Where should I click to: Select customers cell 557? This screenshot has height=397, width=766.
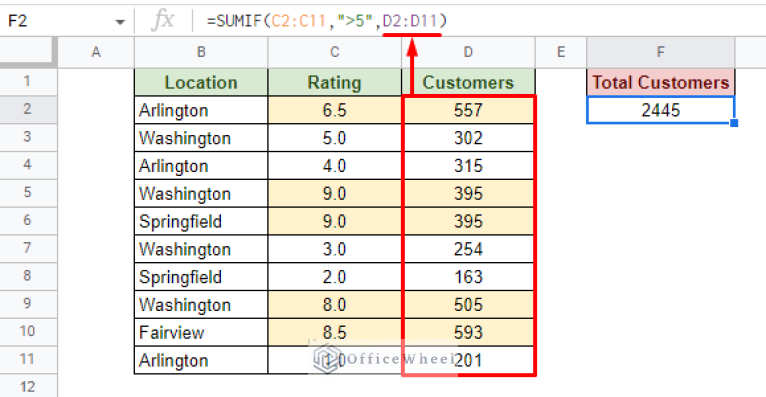tap(468, 110)
